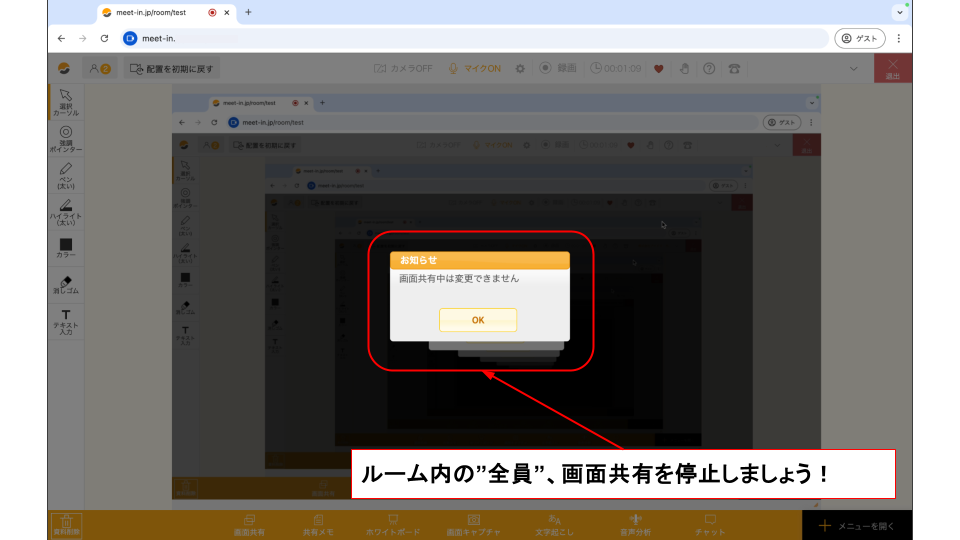Select the 消しゴム eraser tool
960x540 pixels.
pyautogui.click(x=66, y=285)
